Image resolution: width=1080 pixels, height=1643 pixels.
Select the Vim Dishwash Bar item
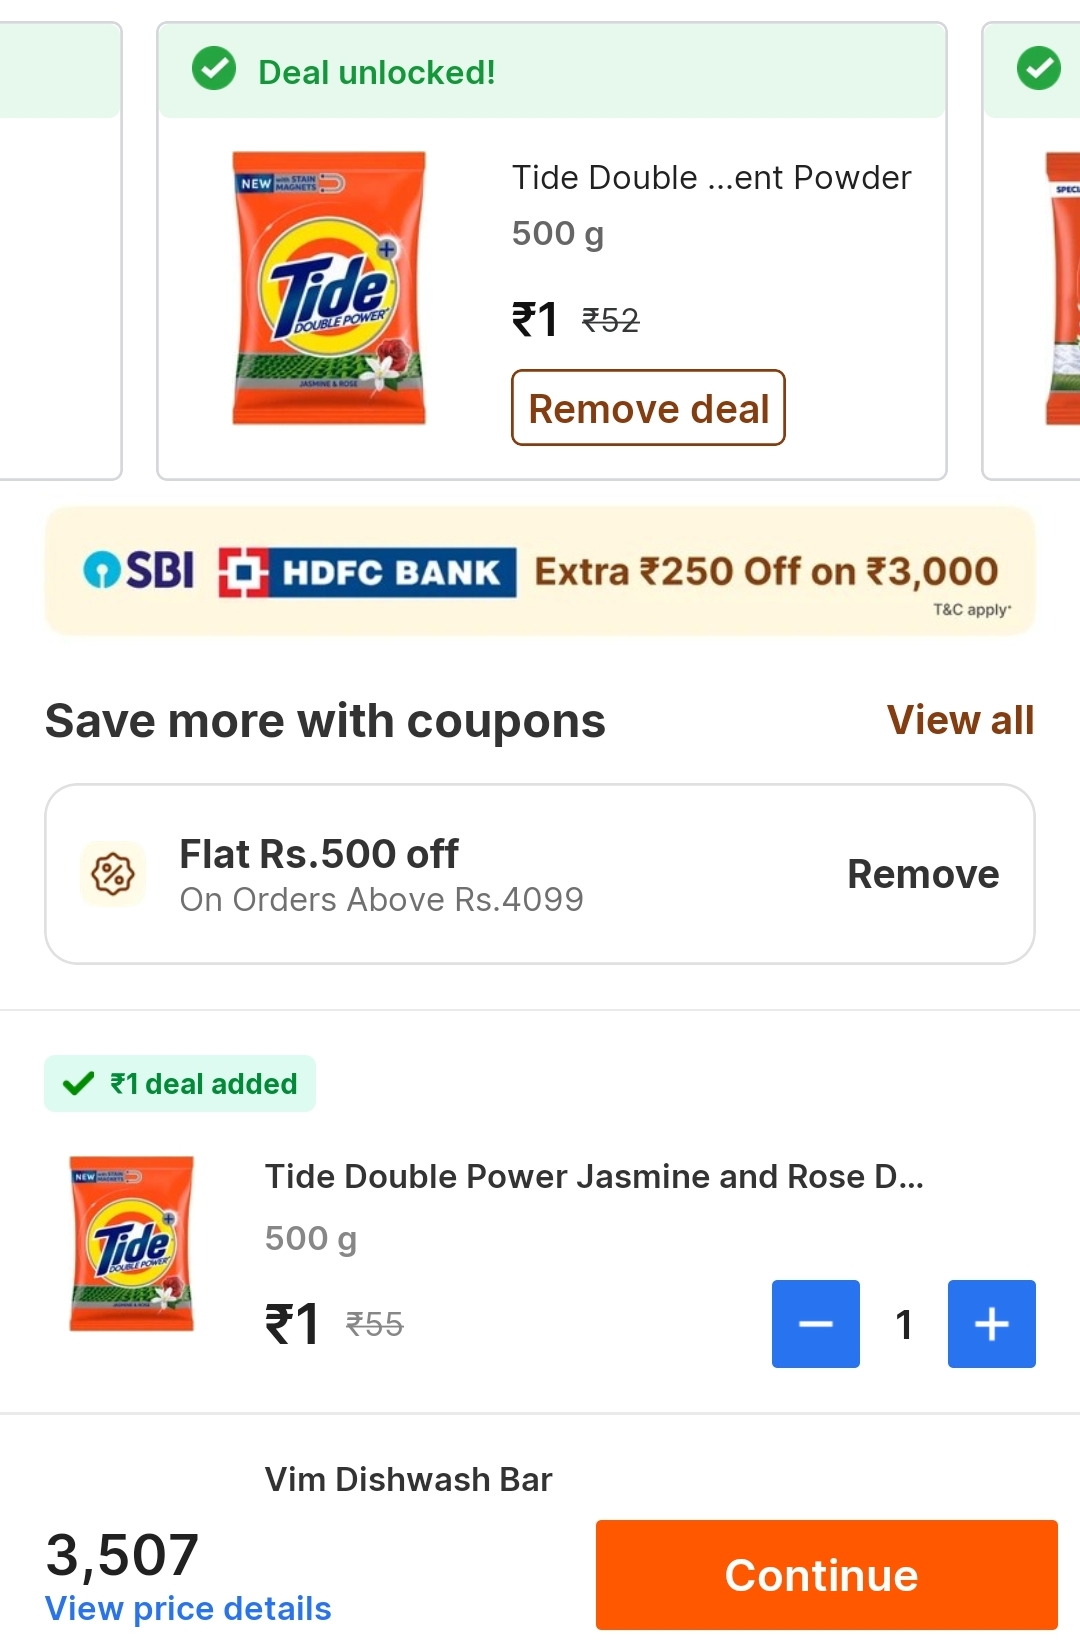tap(407, 1478)
